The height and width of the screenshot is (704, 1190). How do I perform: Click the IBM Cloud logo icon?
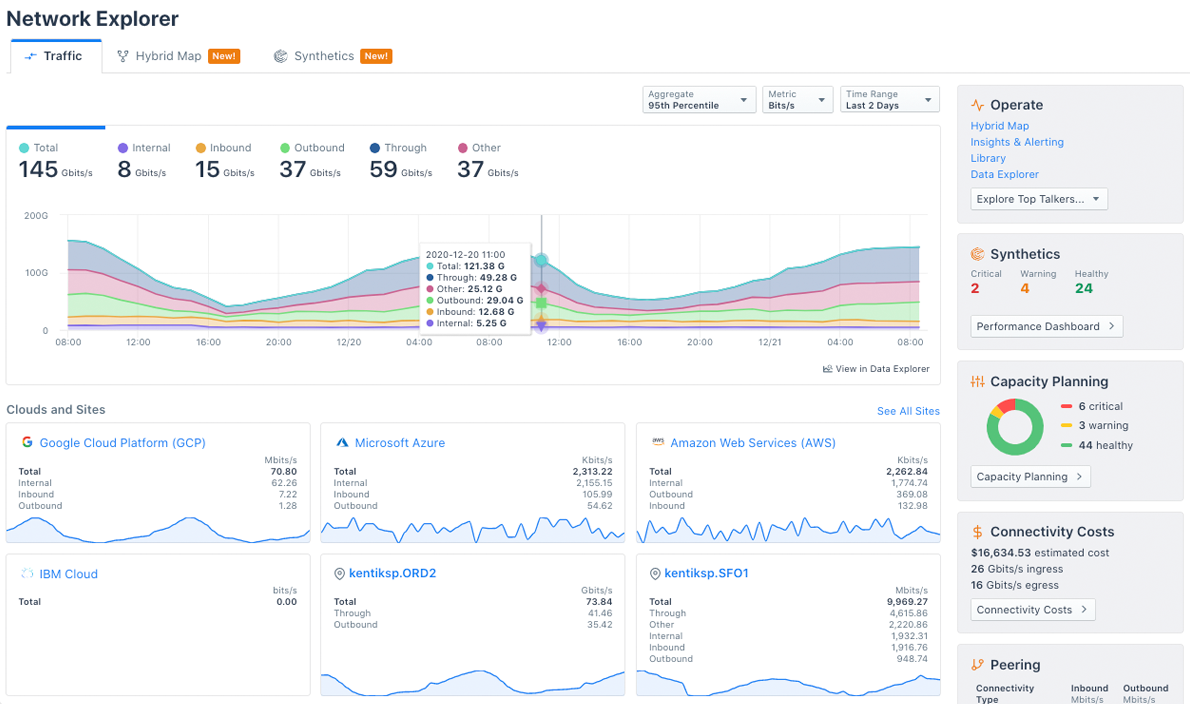27,573
